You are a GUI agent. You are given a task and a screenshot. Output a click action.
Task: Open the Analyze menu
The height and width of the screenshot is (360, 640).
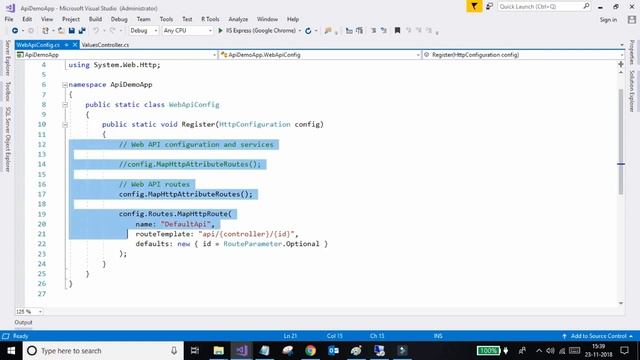(x=238, y=19)
